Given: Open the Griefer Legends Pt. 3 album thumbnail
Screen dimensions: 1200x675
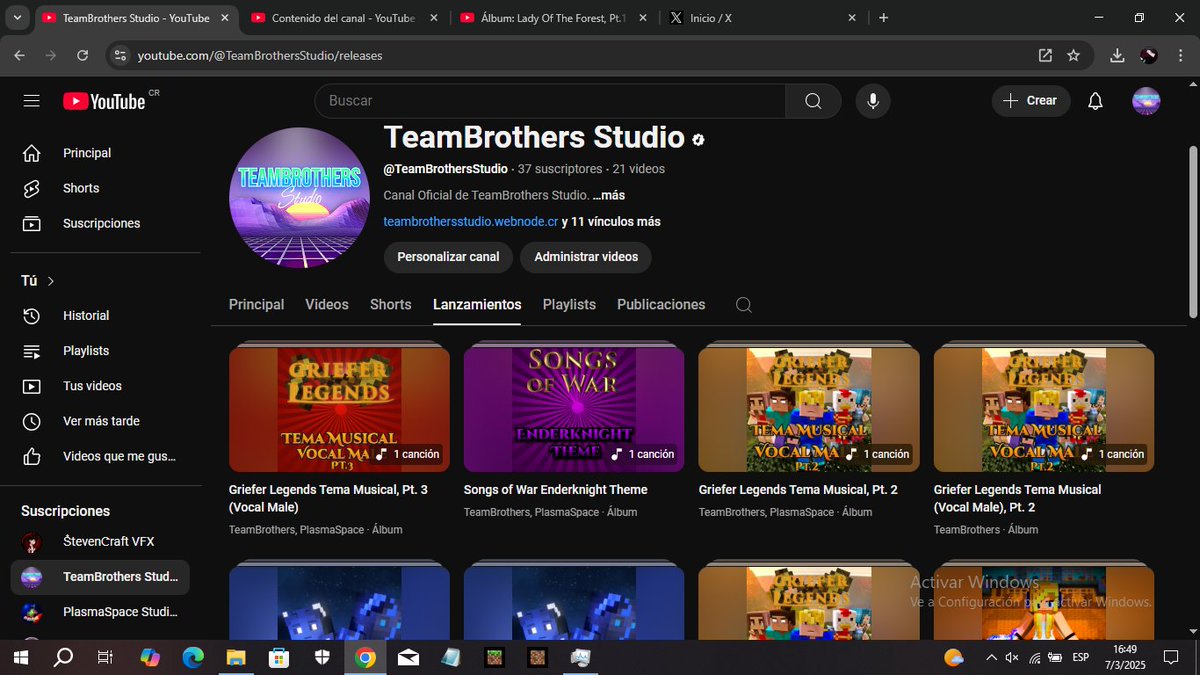Looking at the screenshot, I should tap(339, 408).
